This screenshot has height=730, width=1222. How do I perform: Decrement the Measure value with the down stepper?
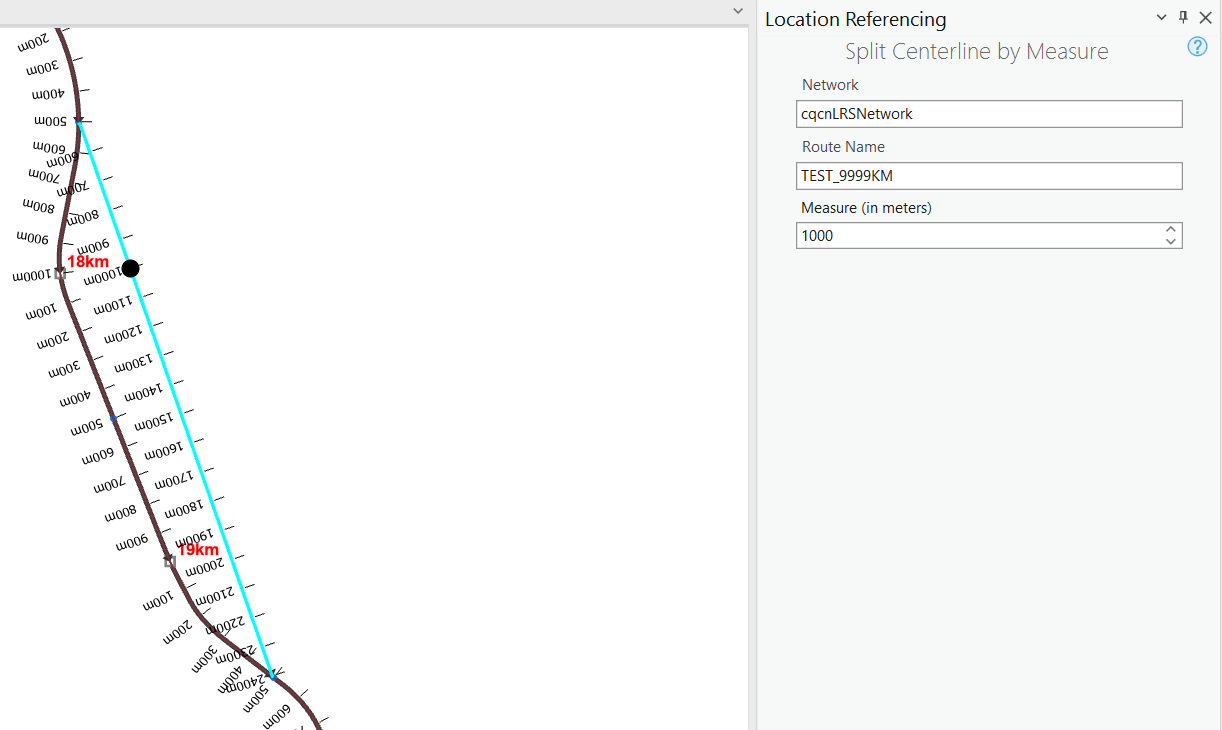tap(1170, 241)
